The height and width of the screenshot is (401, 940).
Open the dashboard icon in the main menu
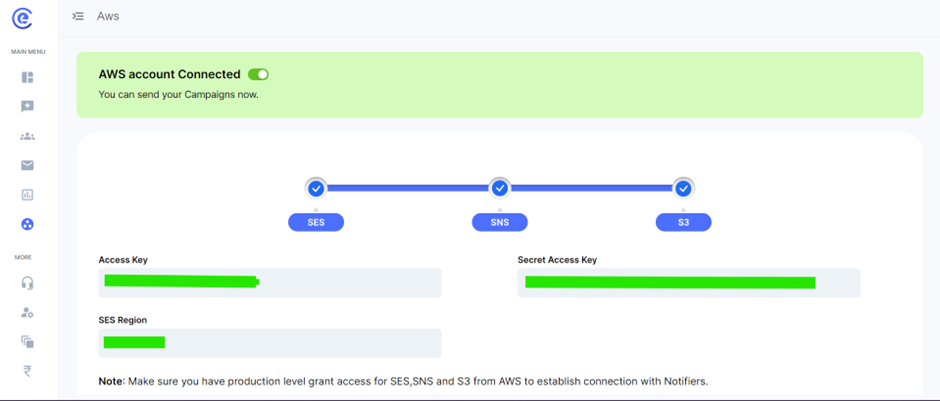point(27,77)
